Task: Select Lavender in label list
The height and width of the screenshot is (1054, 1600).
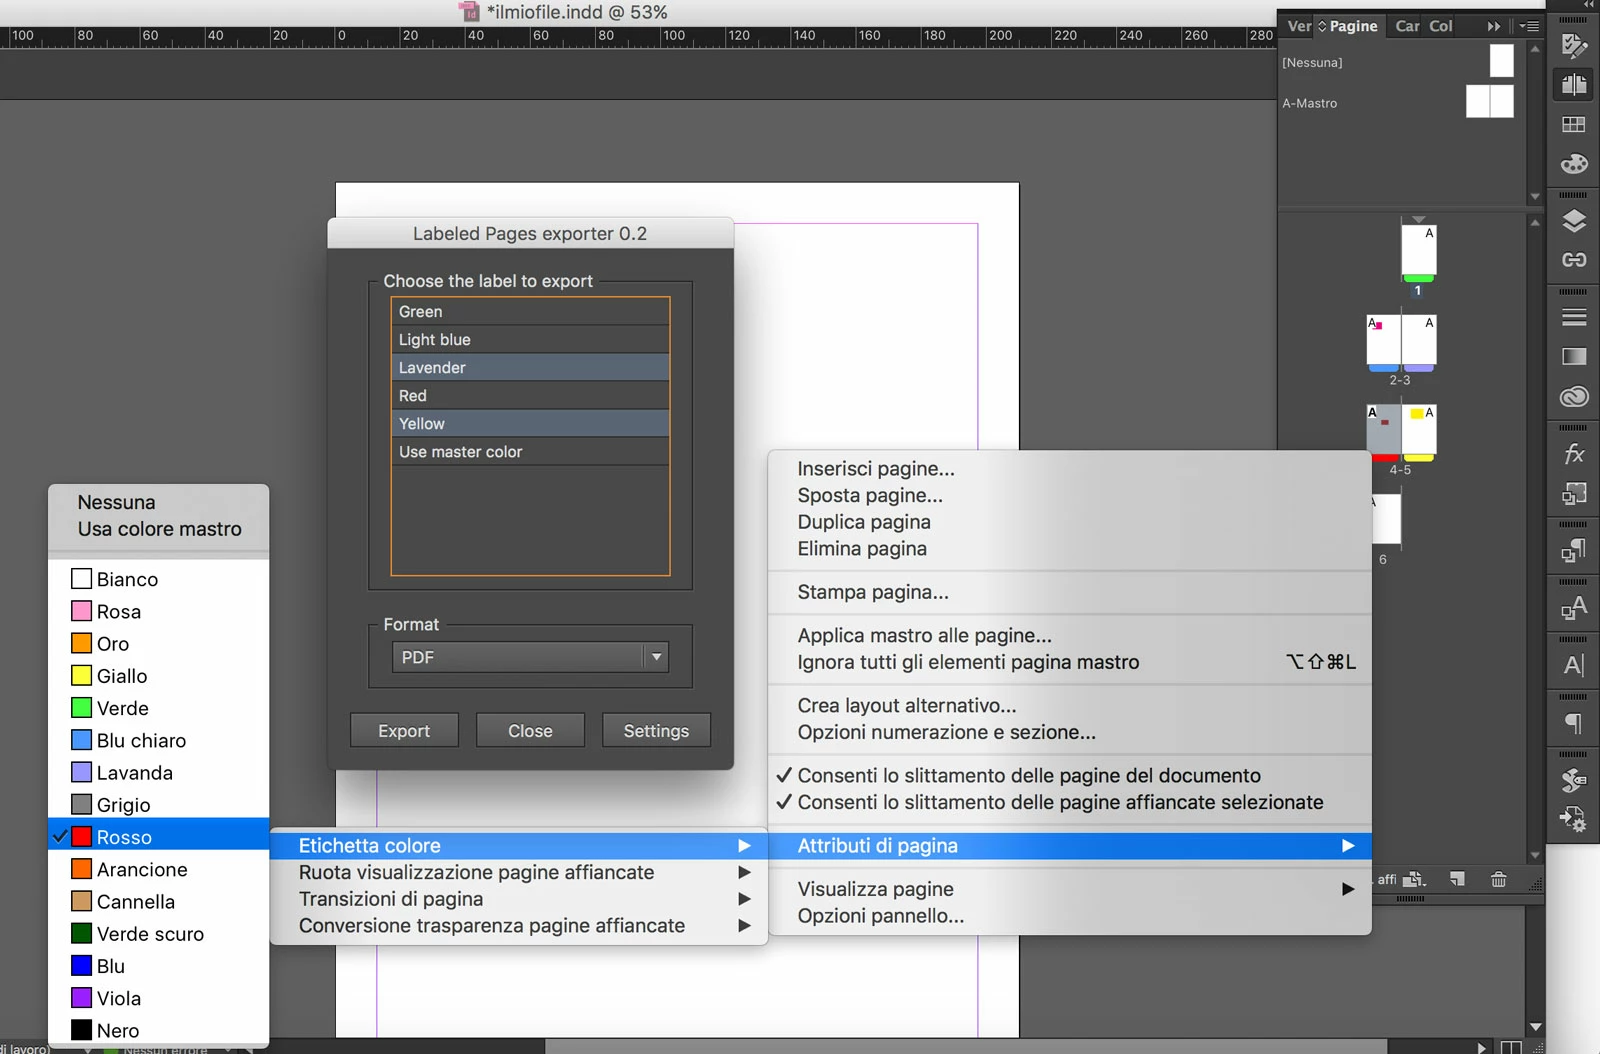Action: (530, 368)
